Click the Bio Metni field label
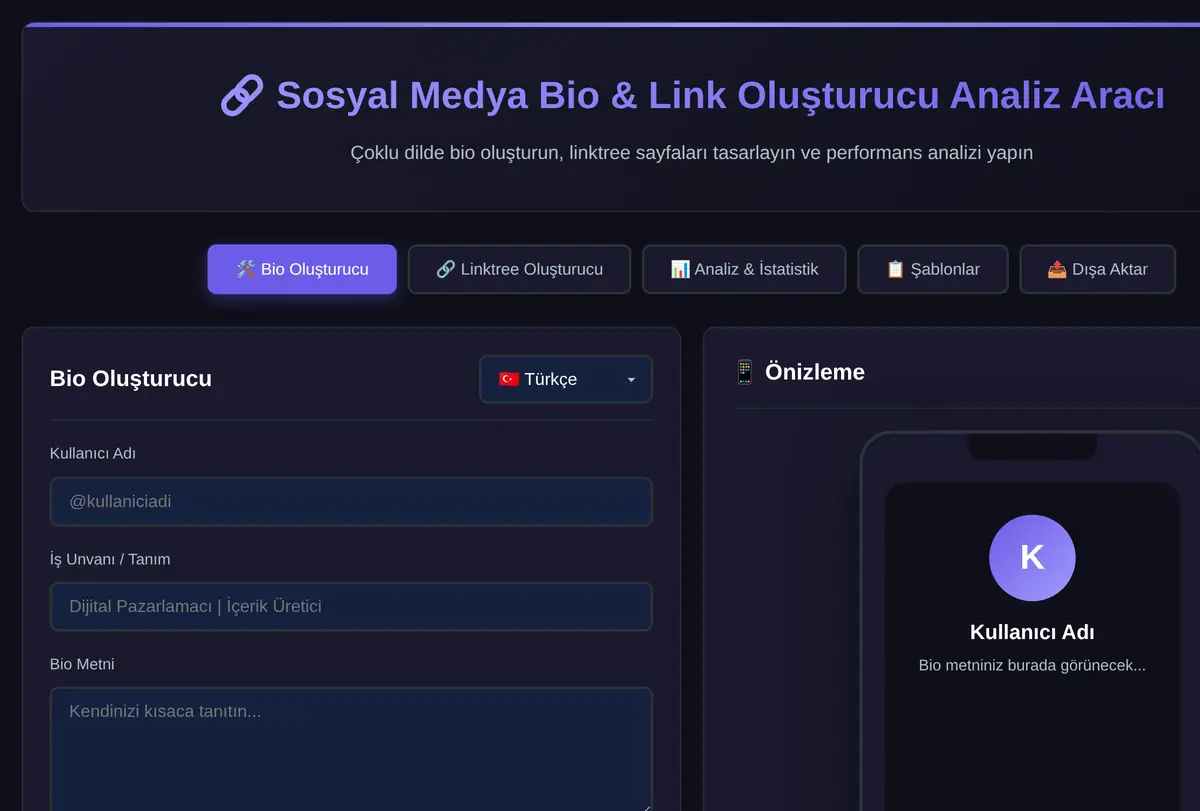Viewport: 1200px width, 811px height. [82, 664]
